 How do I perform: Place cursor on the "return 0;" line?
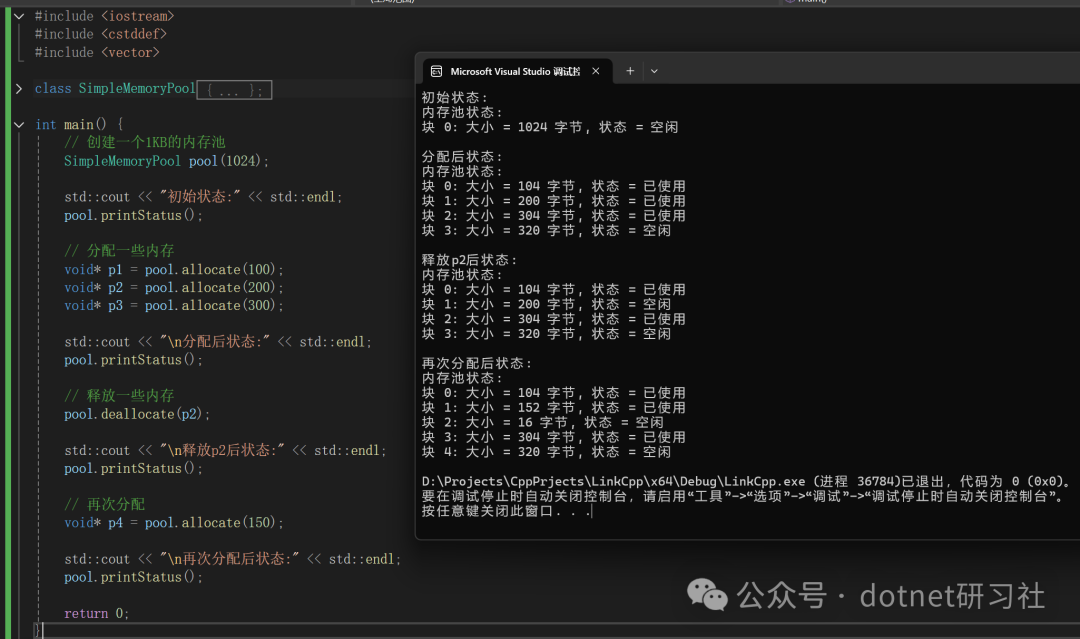[x=96, y=613]
